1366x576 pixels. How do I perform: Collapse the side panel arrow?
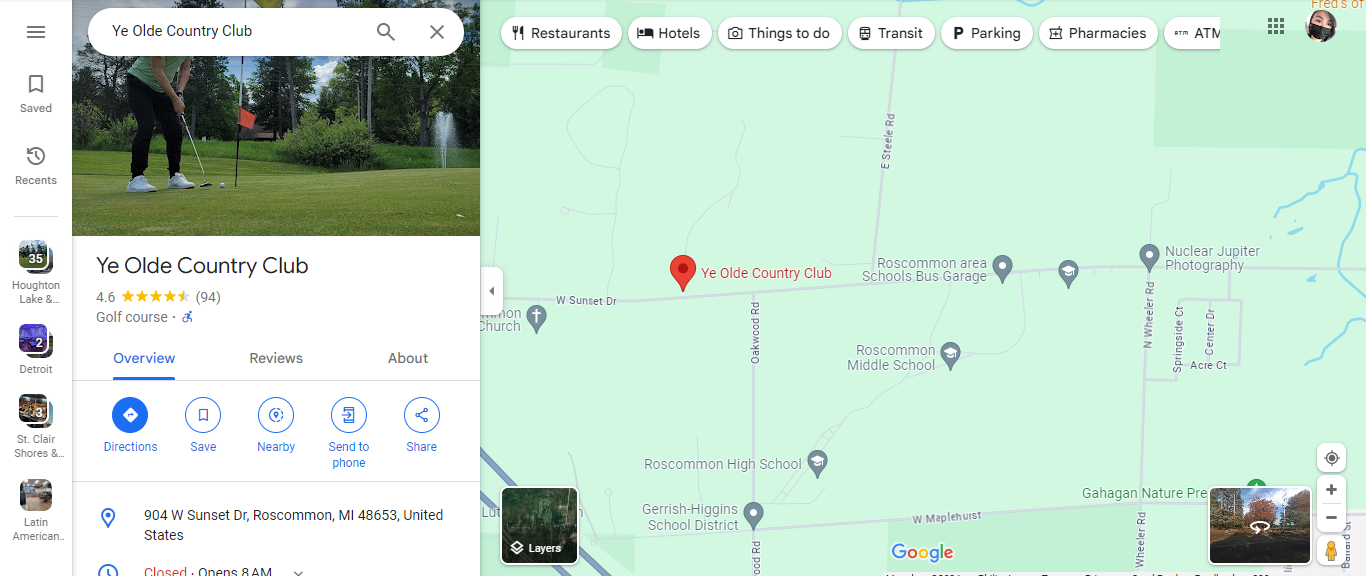491,291
